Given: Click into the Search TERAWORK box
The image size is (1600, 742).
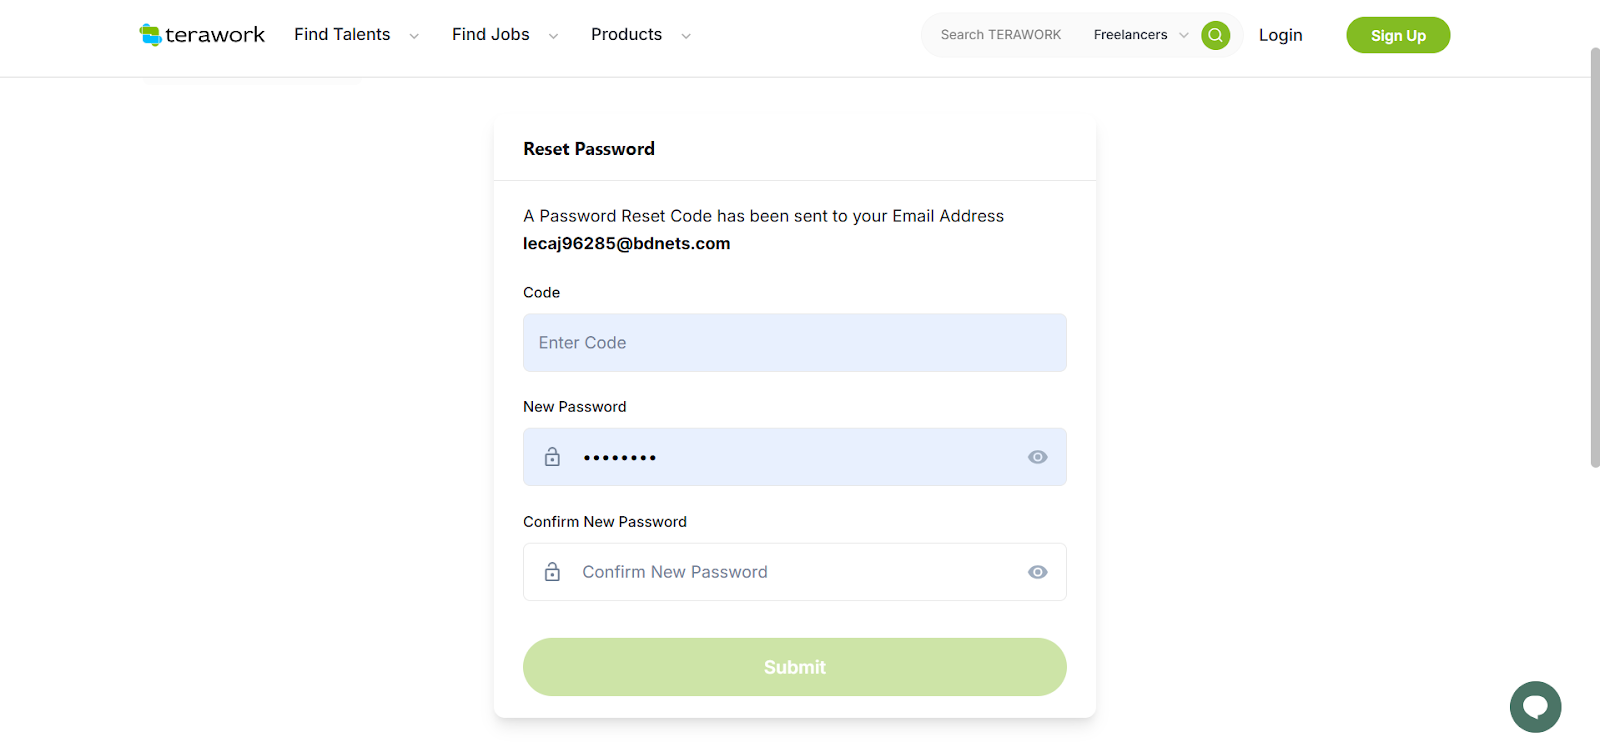Looking at the screenshot, I should coord(1000,35).
